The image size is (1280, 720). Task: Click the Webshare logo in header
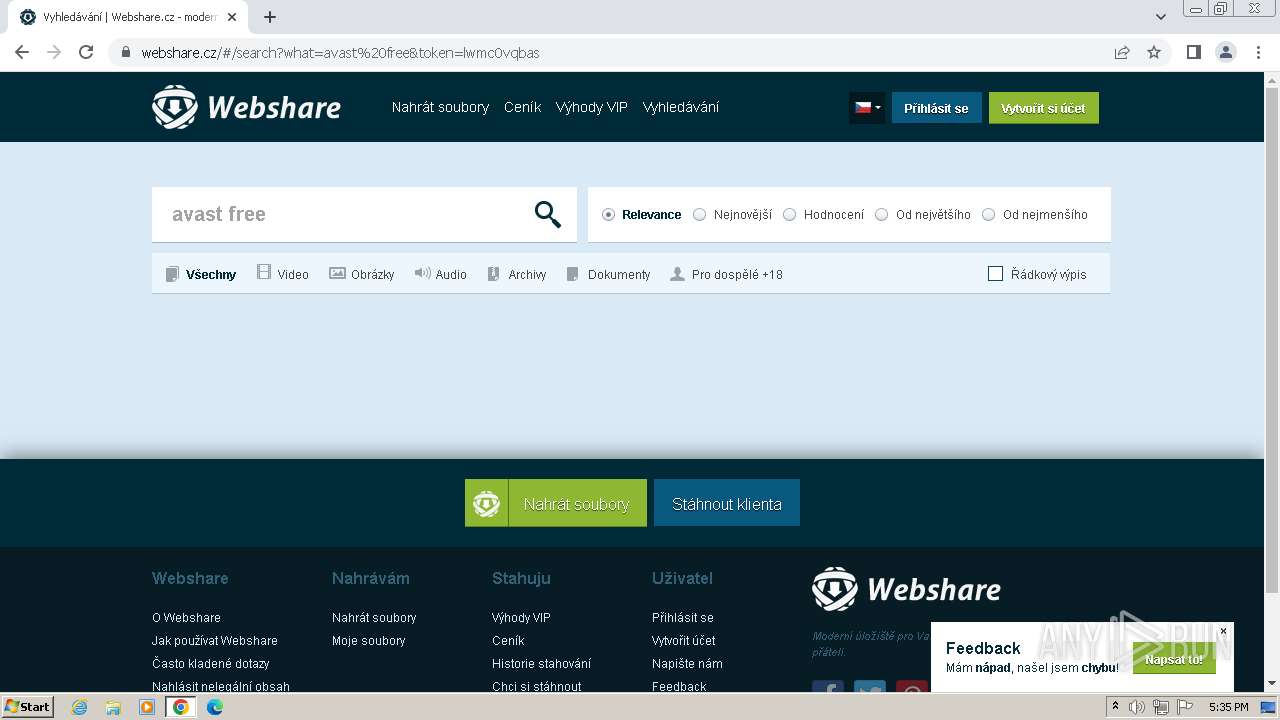pyautogui.click(x=246, y=107)
